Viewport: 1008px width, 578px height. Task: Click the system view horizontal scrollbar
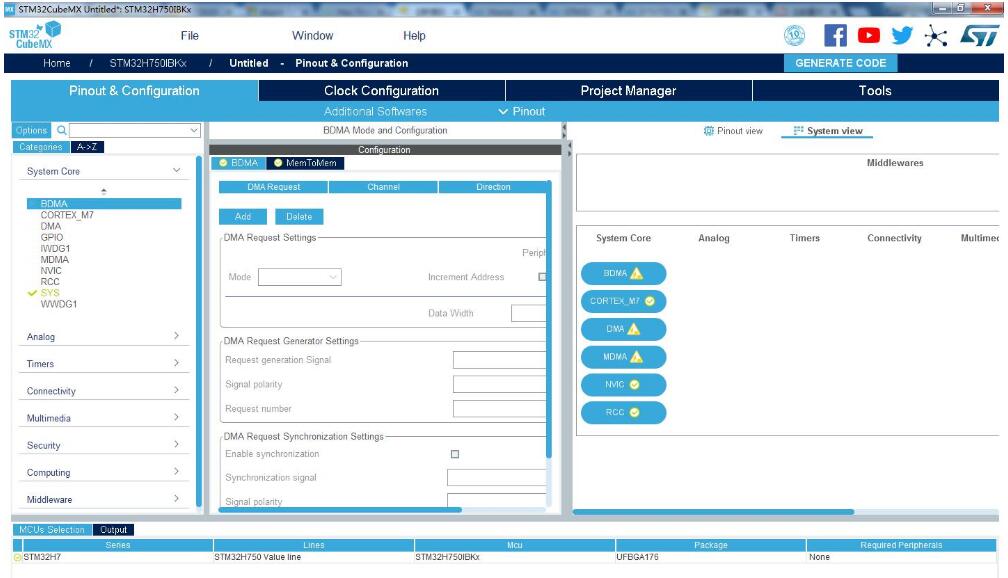[x=714, y=512]
